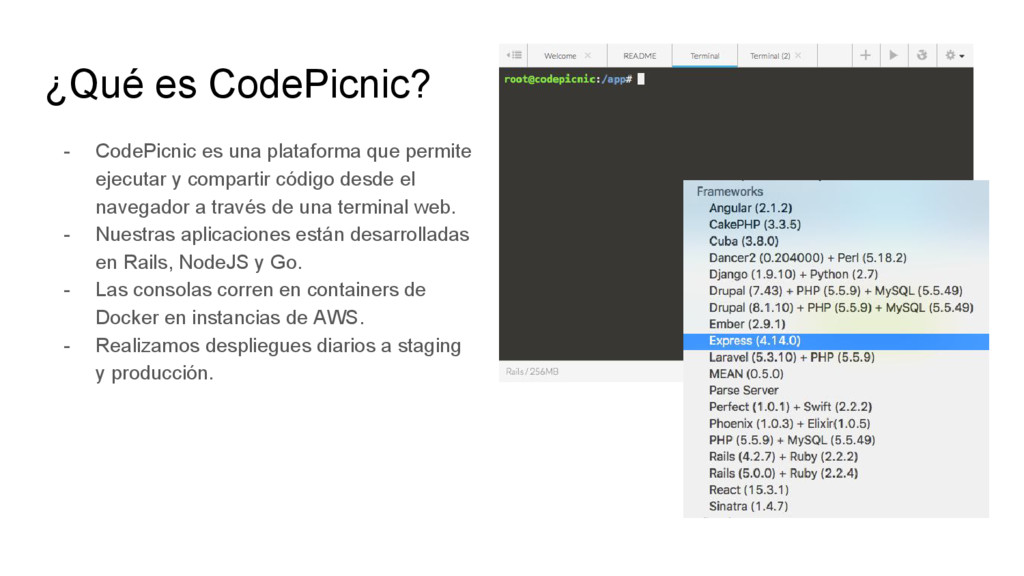Viewport: 1024px width, 576px height.
Task: Close the Terminal (2) tab
Action: (x=799, y=56)
